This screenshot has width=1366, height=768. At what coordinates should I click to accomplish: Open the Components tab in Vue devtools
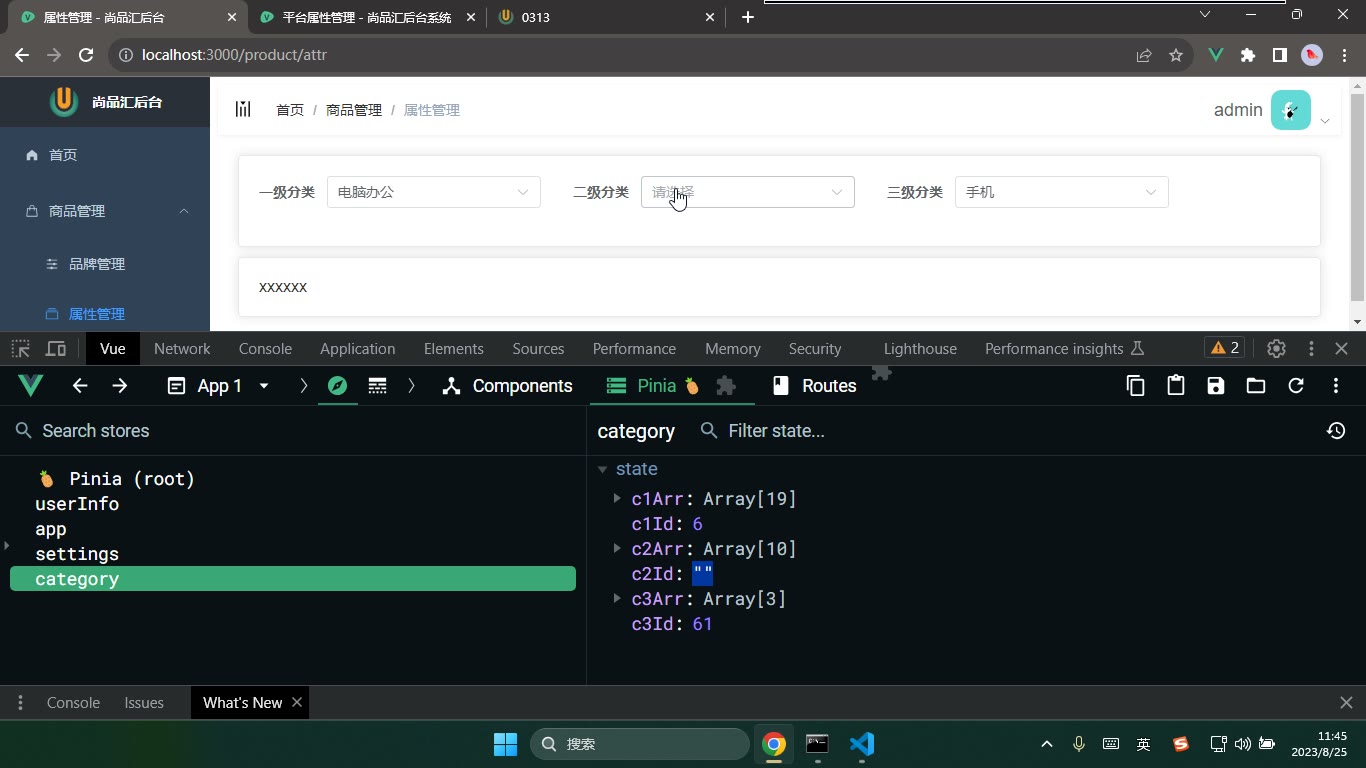click(508, 386)
